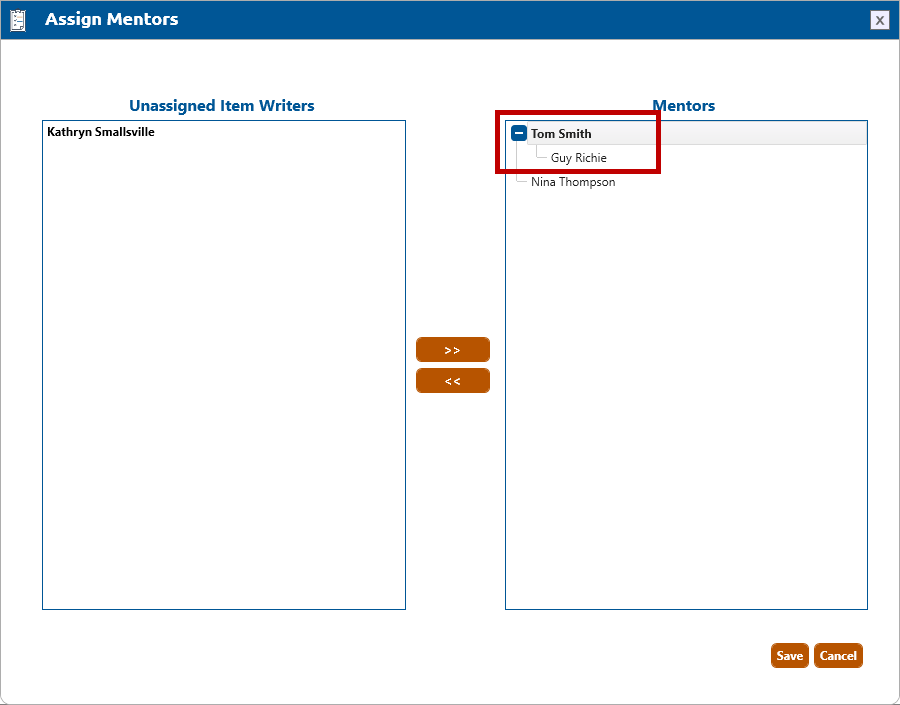
Task: Select Tom Smith in Mentors tree
Action: point(561,134)
